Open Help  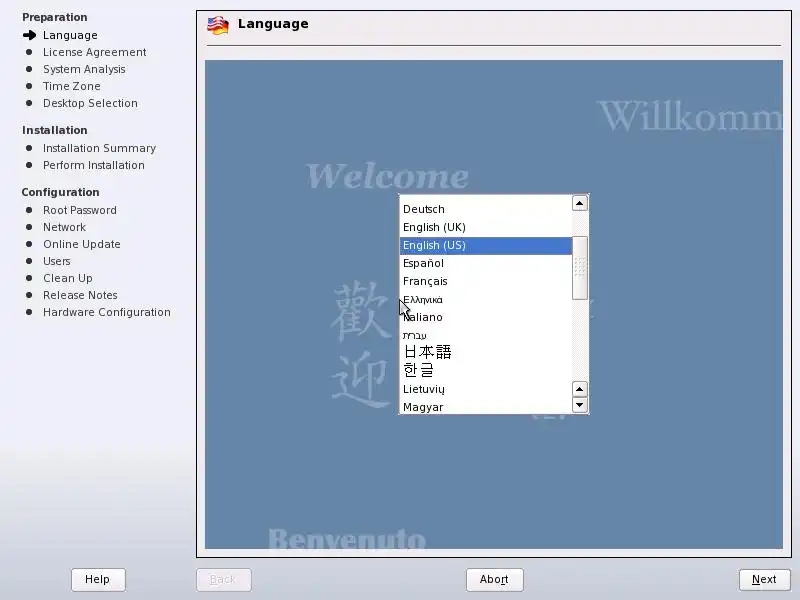tap(98, 580)
